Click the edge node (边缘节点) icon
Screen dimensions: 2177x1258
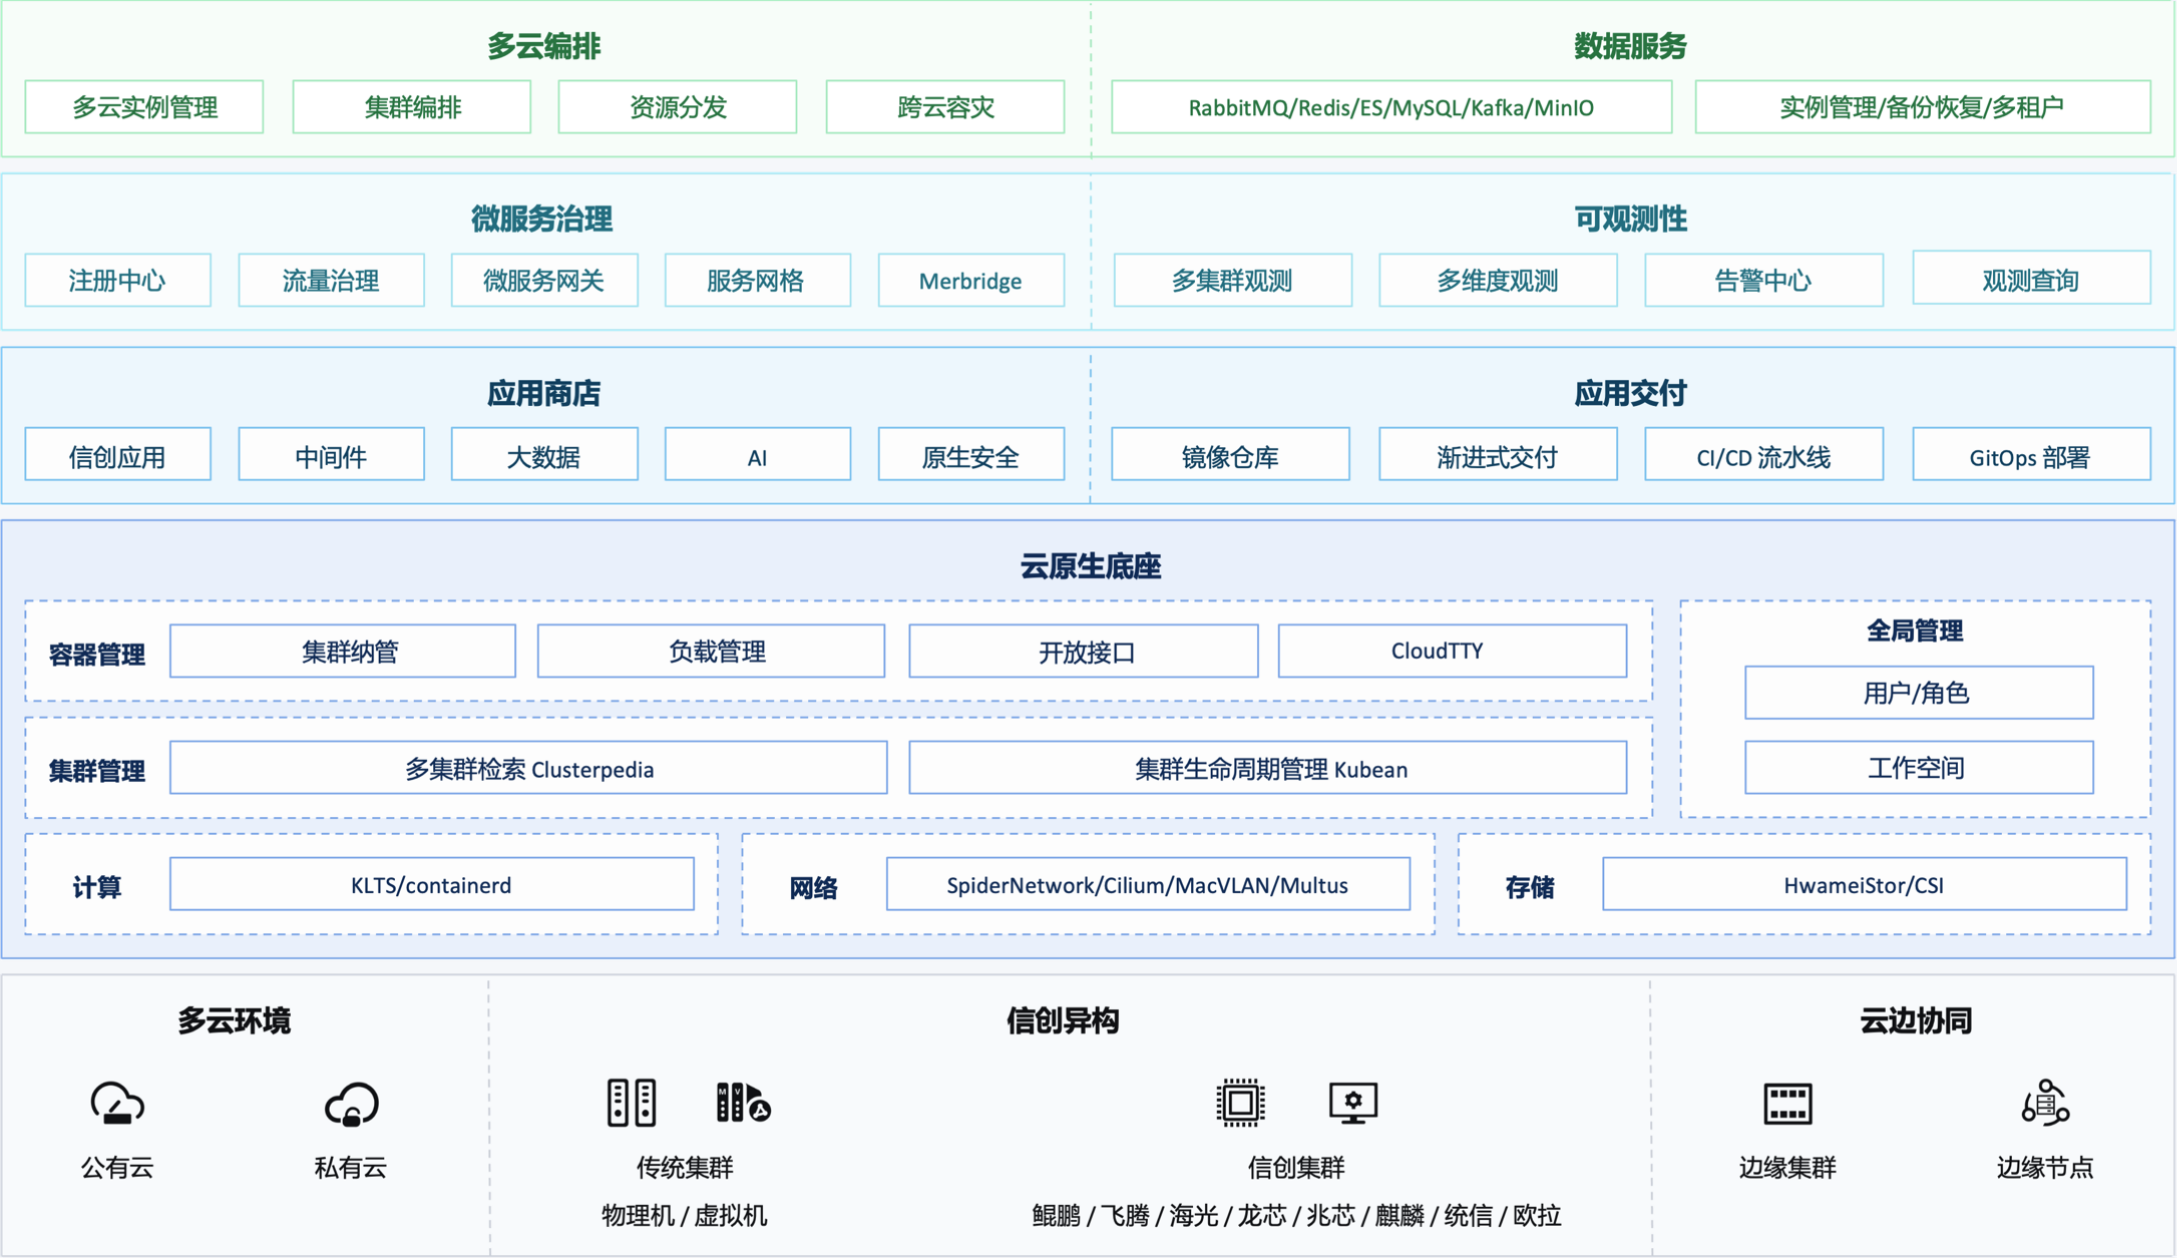tap(2044, 1103)
